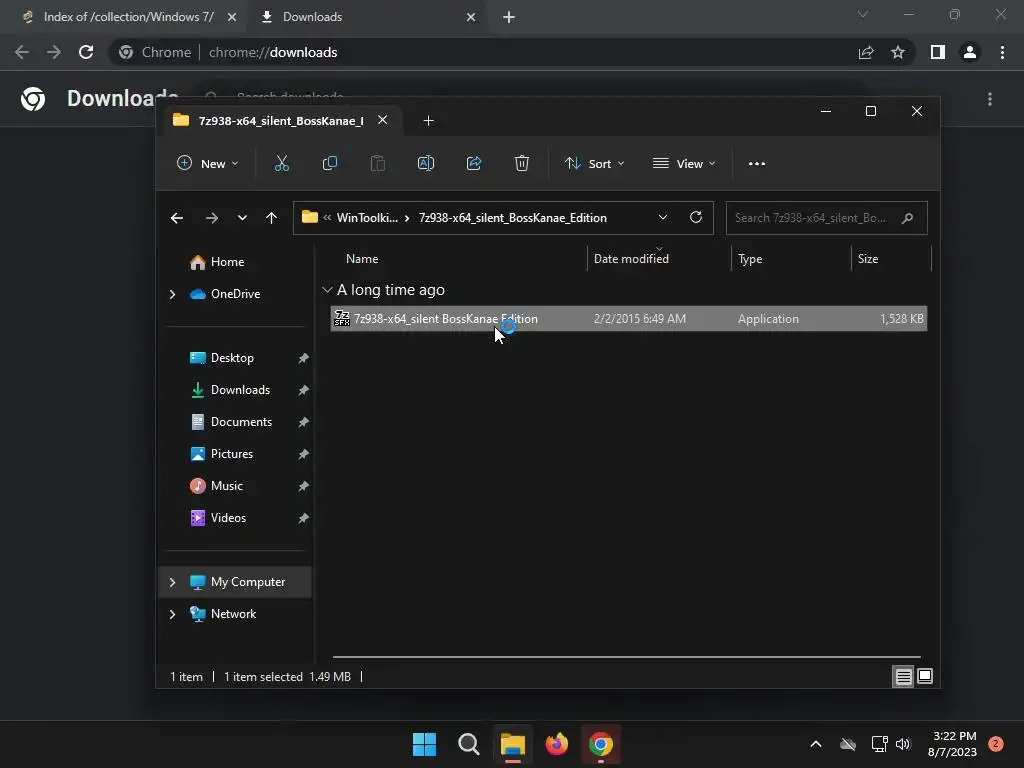The width and height of the screenshot is (1024, 768).
Task: Add a new tab in File Explorer
Action: click(x=428, y=121)
